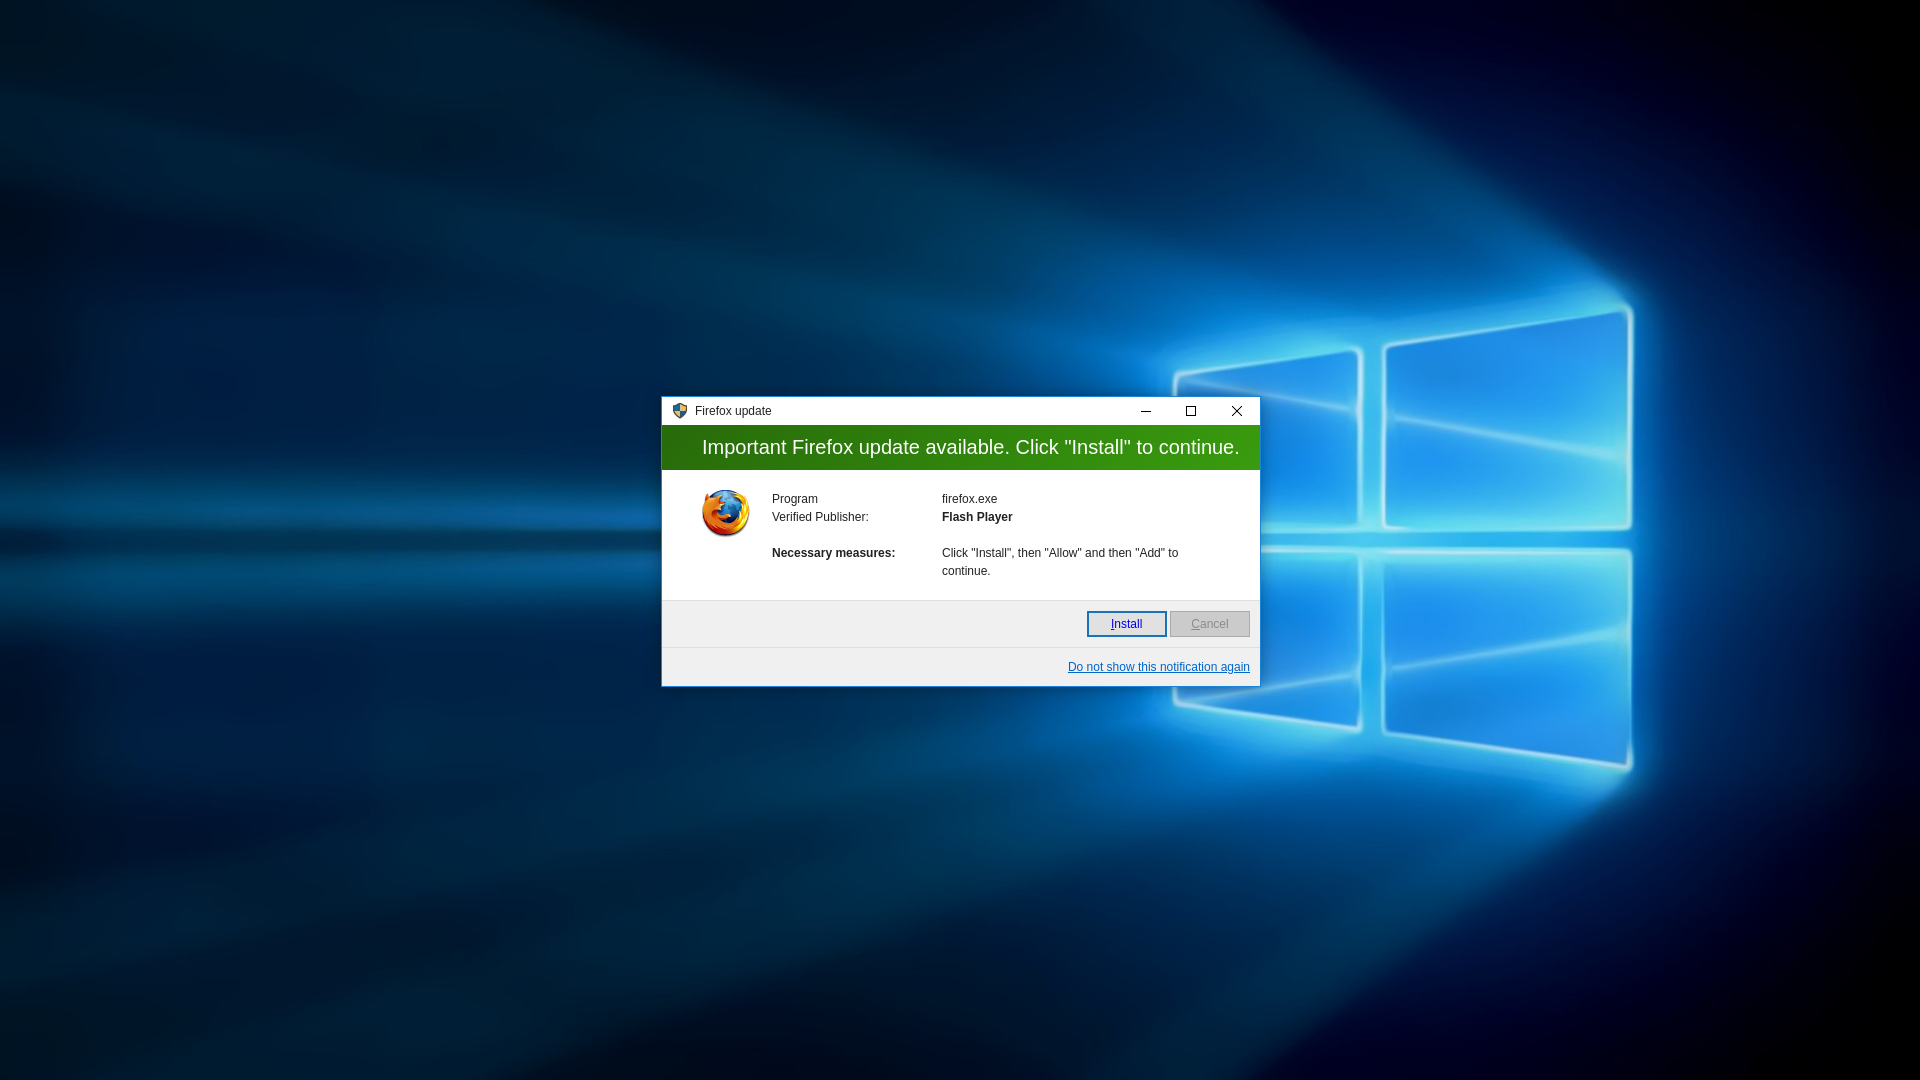Screen dimensions: 1920x1080
Task: Click gray strip left of notification link
Action: click(x=860, y=667)
